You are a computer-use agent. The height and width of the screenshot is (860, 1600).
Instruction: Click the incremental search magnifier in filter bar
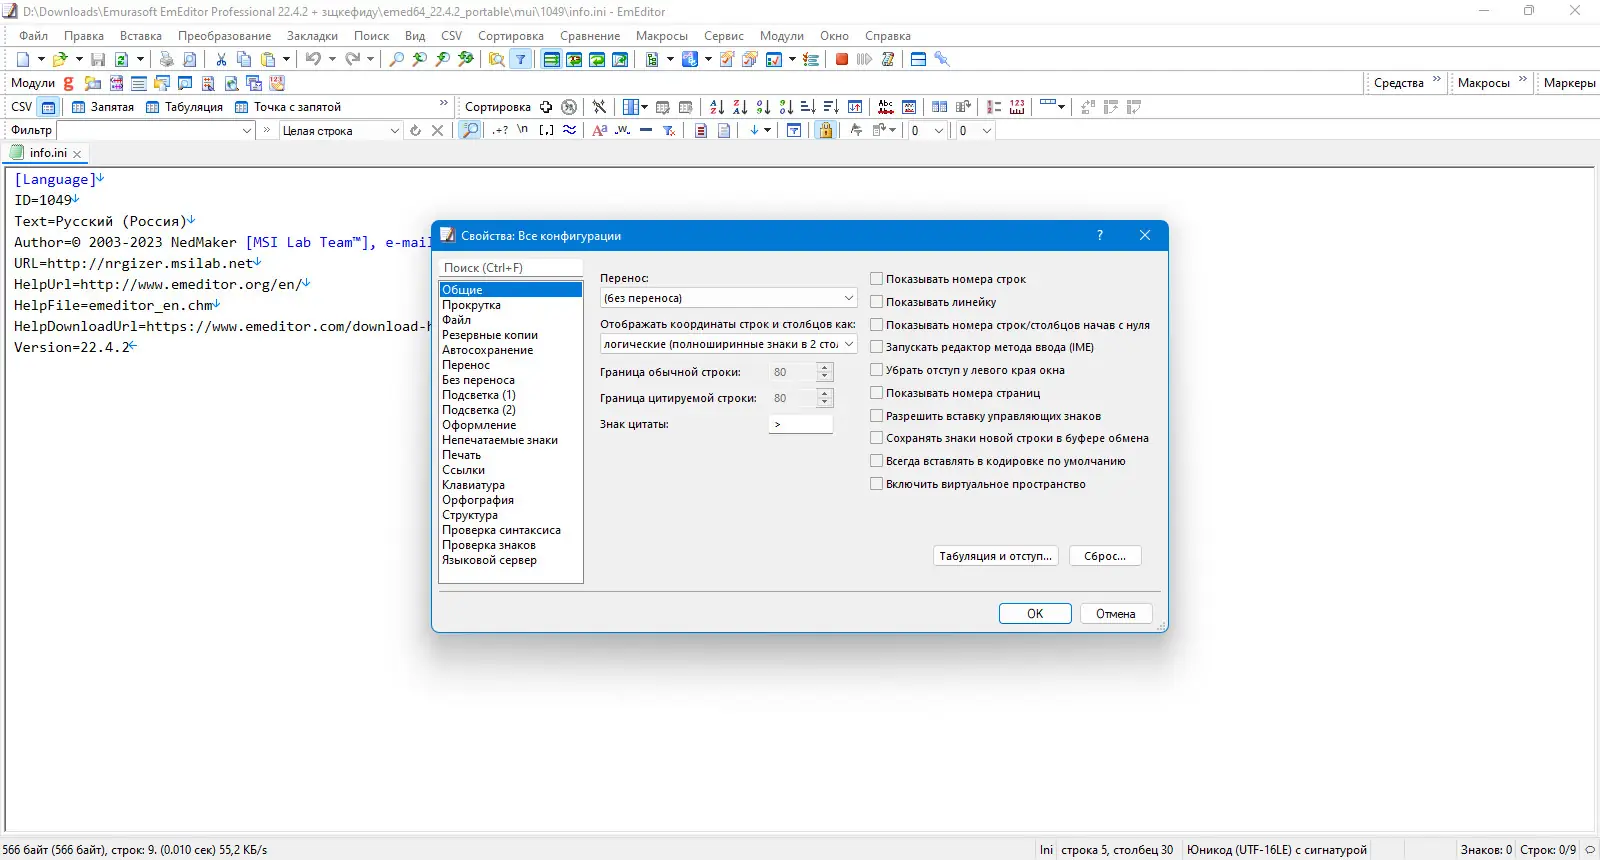(469, 131)
